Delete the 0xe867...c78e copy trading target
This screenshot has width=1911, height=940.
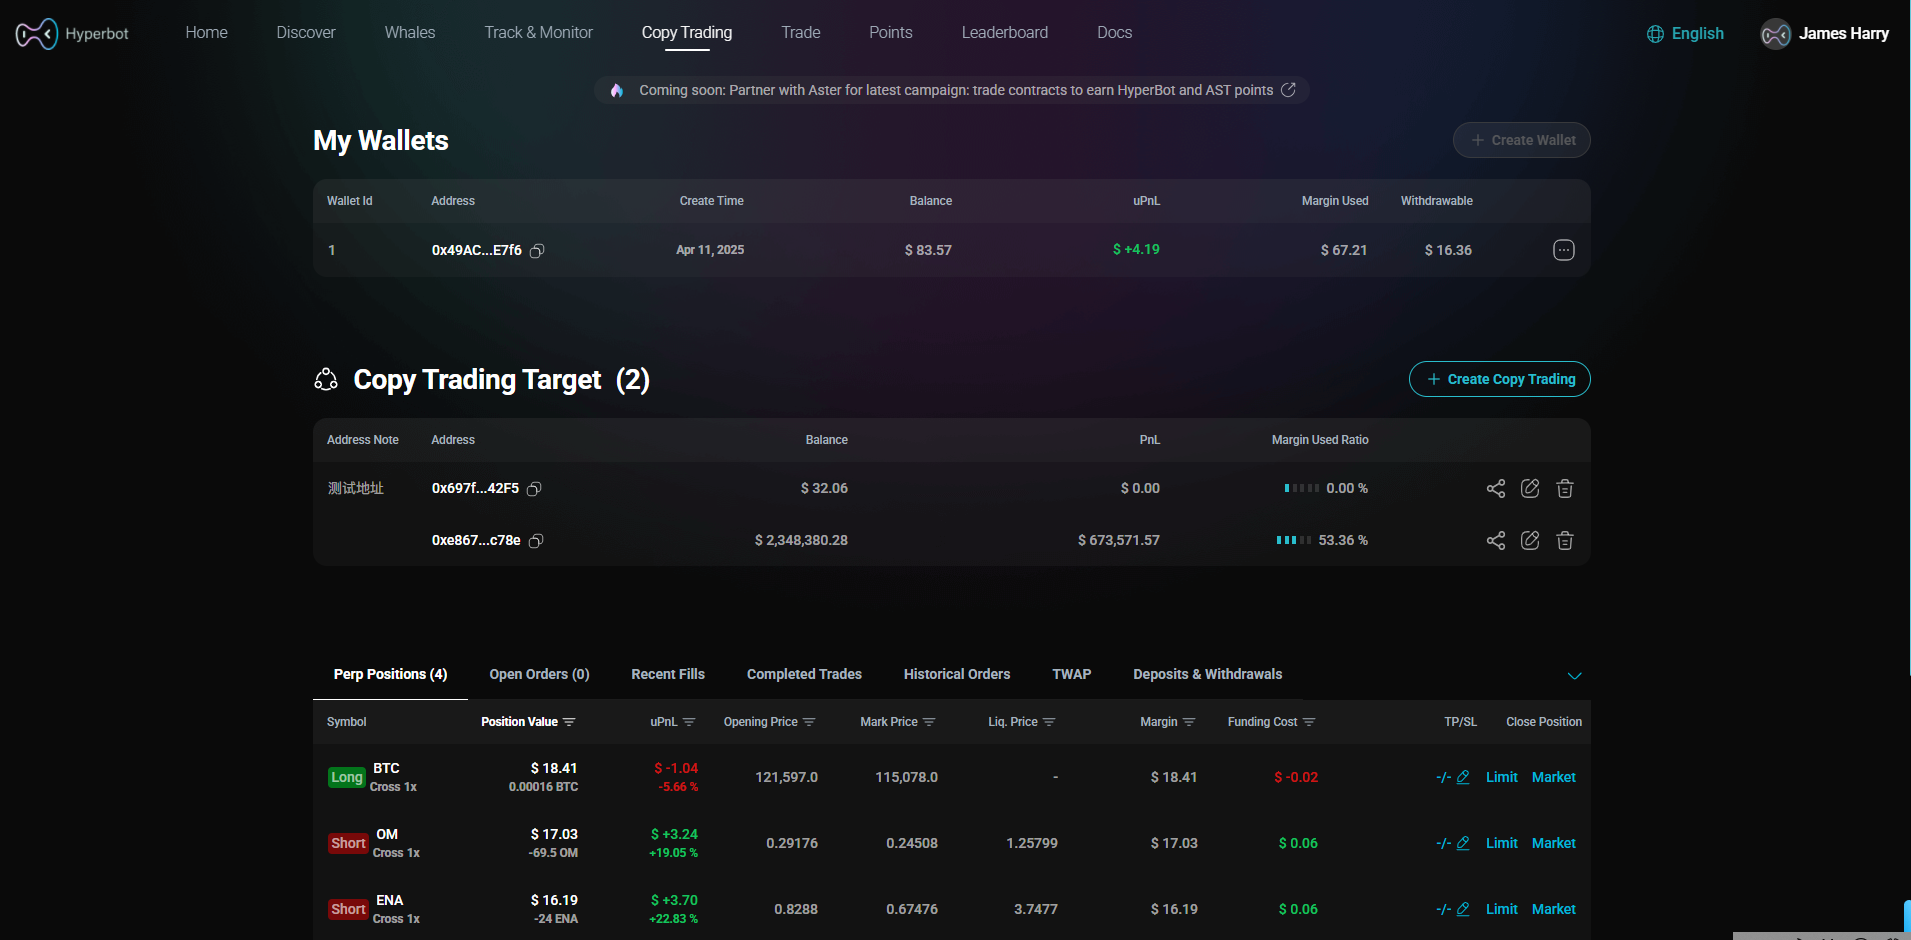click(1564, 541)
